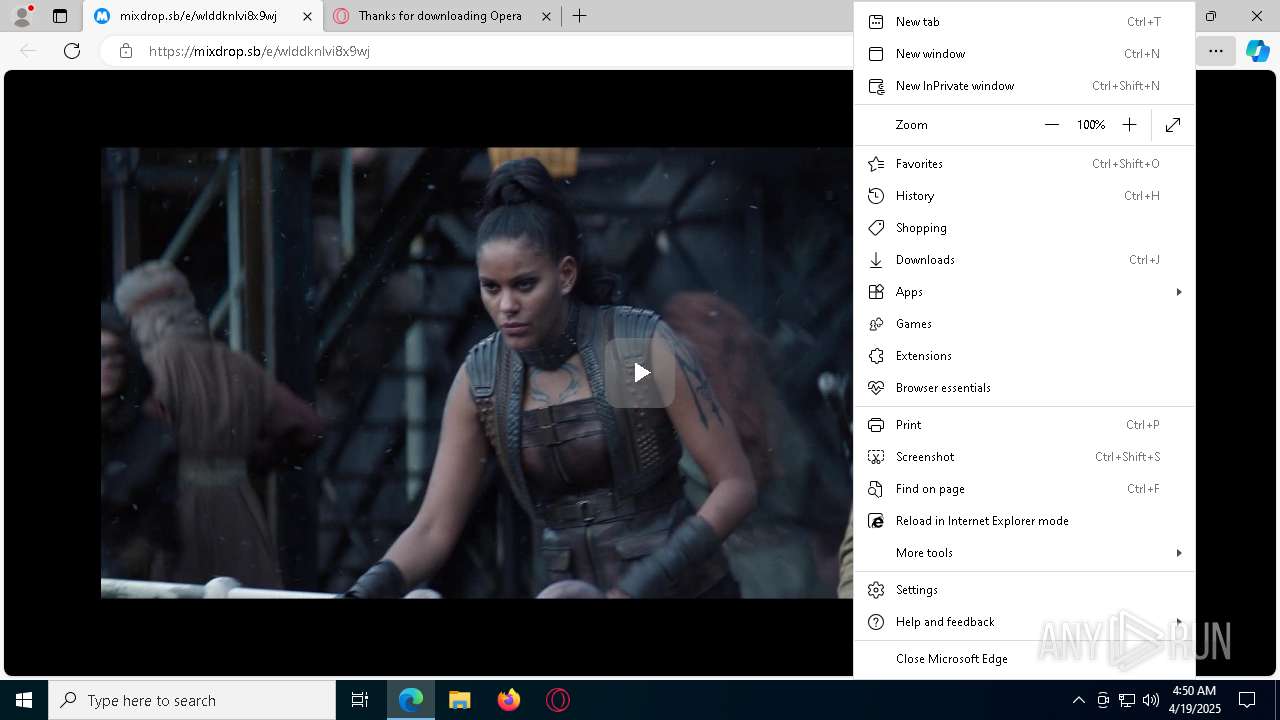View site information lock icon
Image resolution: width=1280 pixels, height=720 pixels.
tap(126, 51)
